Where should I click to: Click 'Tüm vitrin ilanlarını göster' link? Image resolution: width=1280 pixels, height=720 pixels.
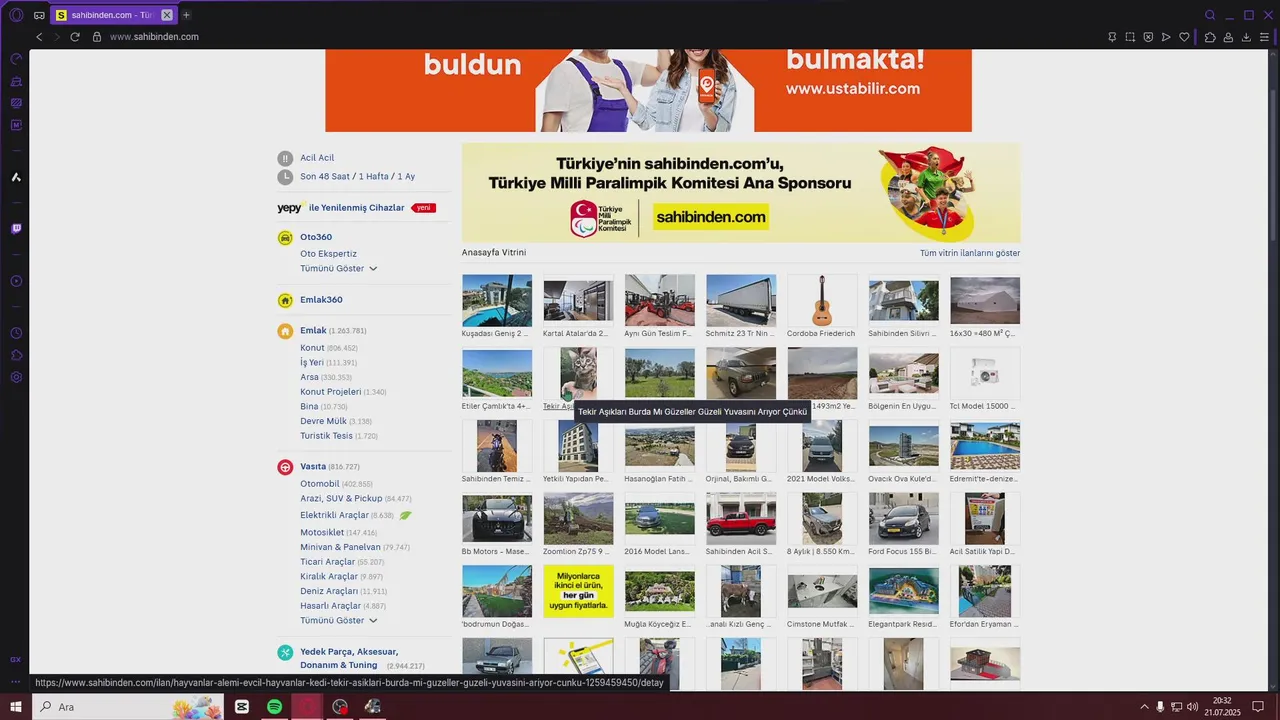(970, 253)
